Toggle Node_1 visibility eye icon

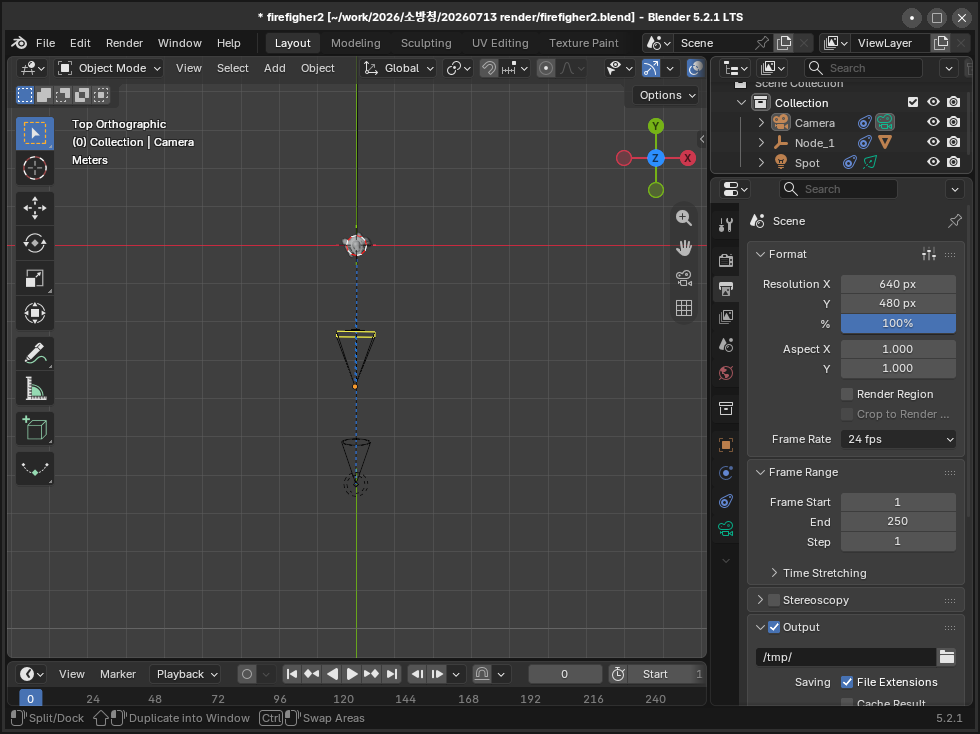click(933, 143)
